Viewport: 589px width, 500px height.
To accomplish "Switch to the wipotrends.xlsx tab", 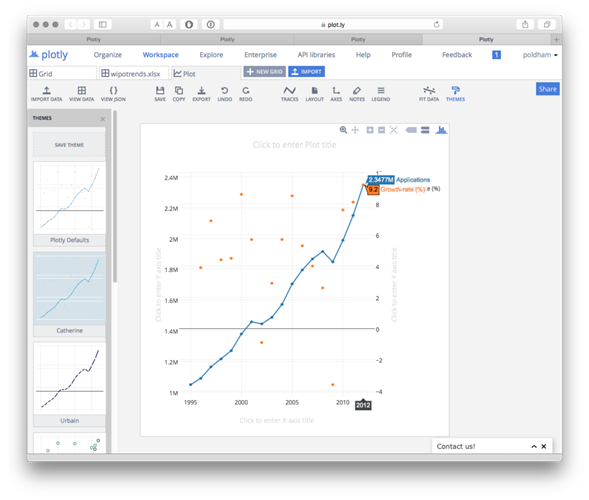I will click(x=134, y=73).
